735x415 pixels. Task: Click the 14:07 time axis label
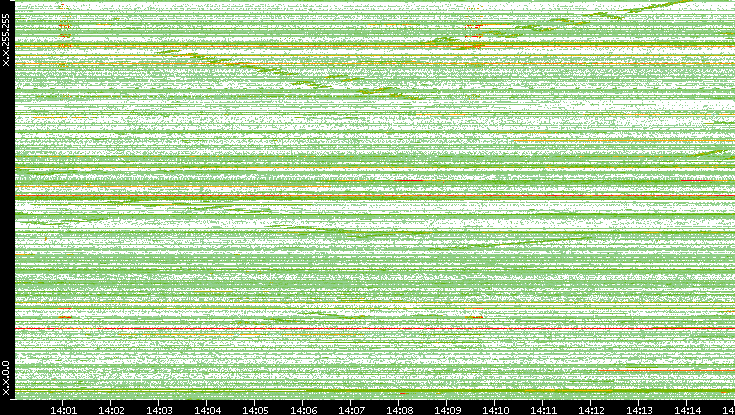351,410
